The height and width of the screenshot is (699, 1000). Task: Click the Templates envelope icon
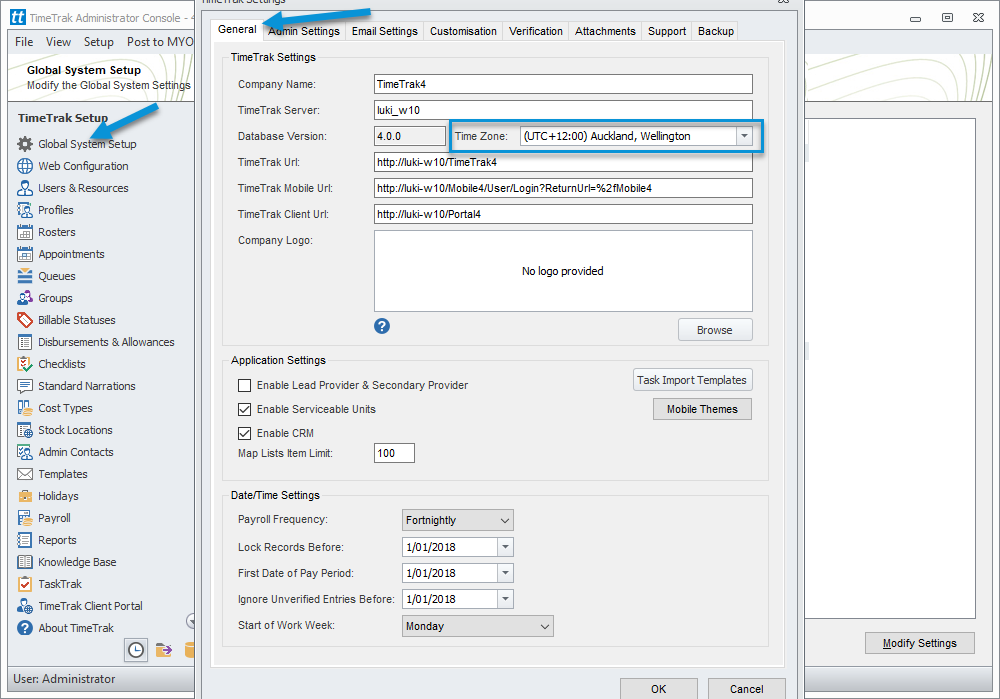click(25, 474)
